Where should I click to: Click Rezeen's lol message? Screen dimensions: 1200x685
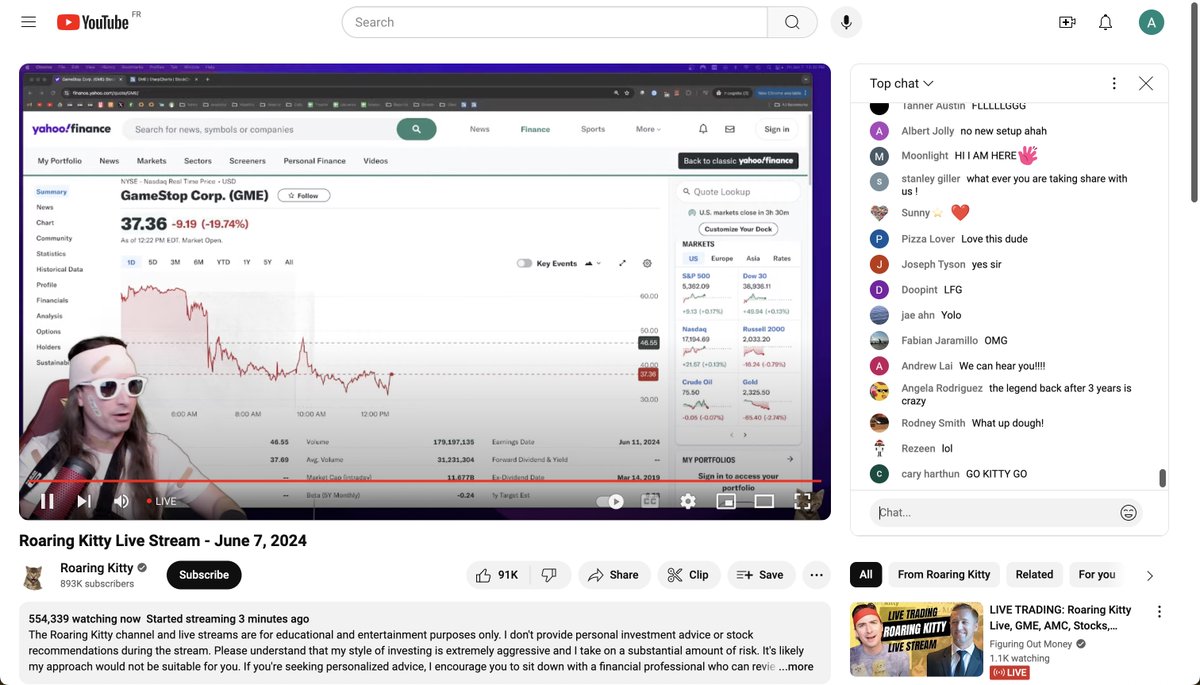point(947,449)
